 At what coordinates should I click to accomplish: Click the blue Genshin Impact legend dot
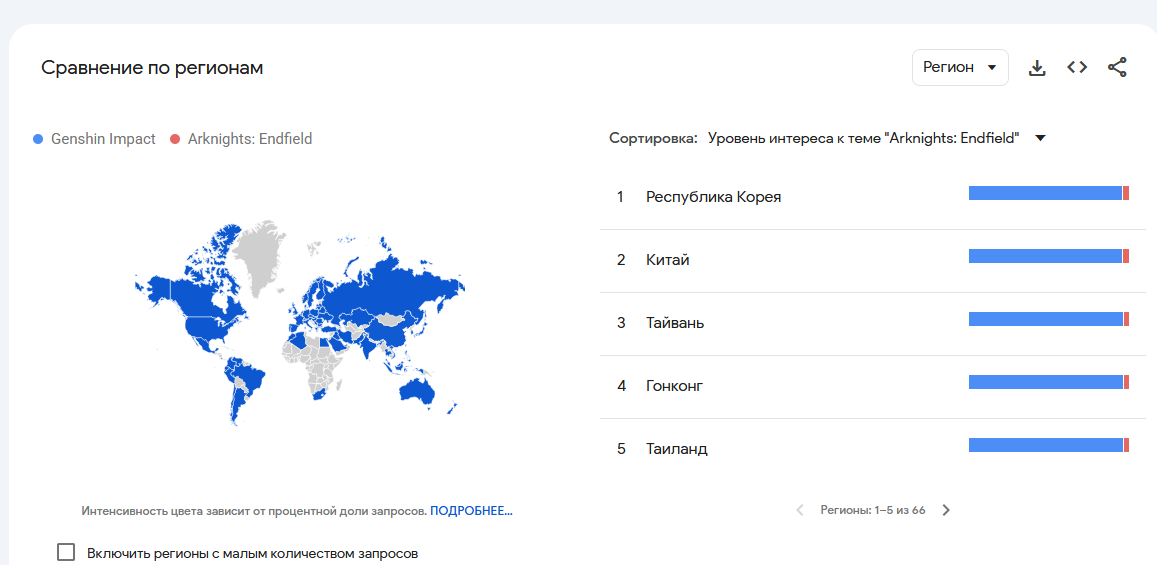(38, 139)
